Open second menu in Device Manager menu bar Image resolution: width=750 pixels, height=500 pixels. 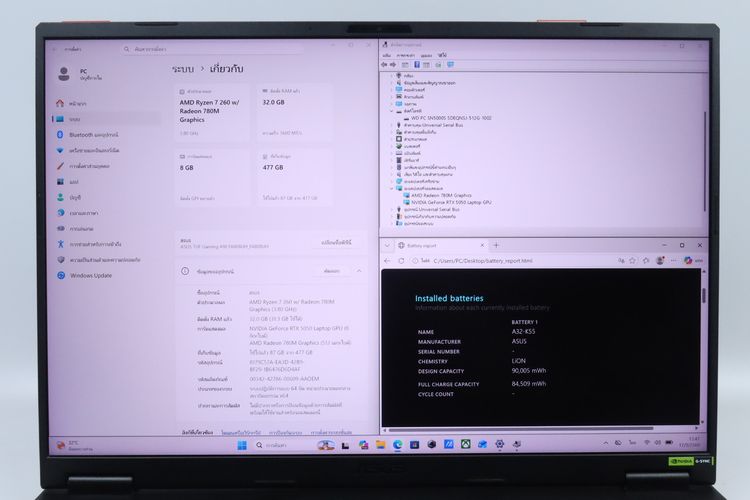(x=406, y=56)
